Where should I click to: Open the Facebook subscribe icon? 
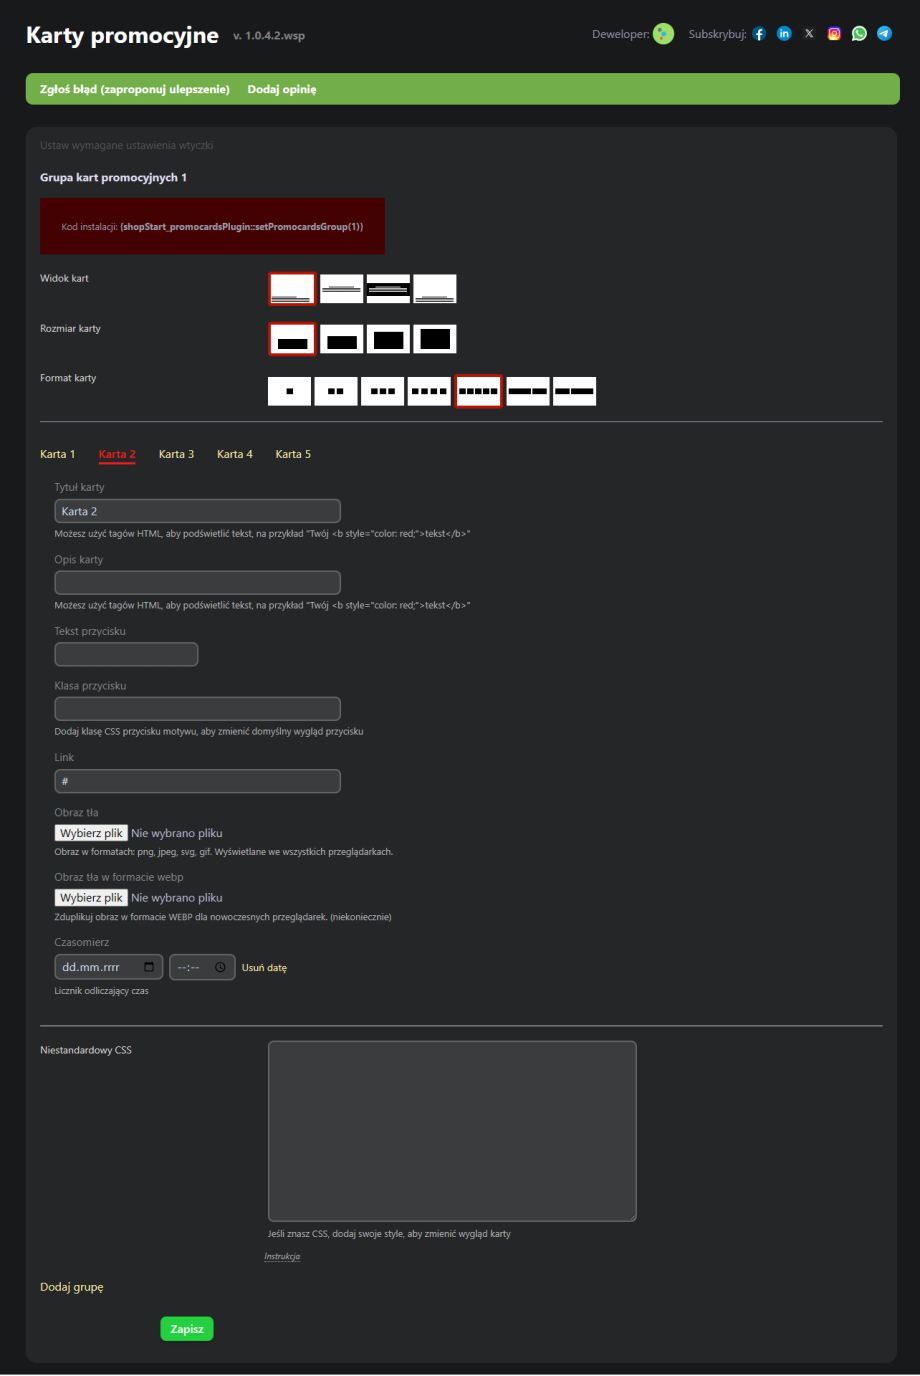[x=759, y=34]
